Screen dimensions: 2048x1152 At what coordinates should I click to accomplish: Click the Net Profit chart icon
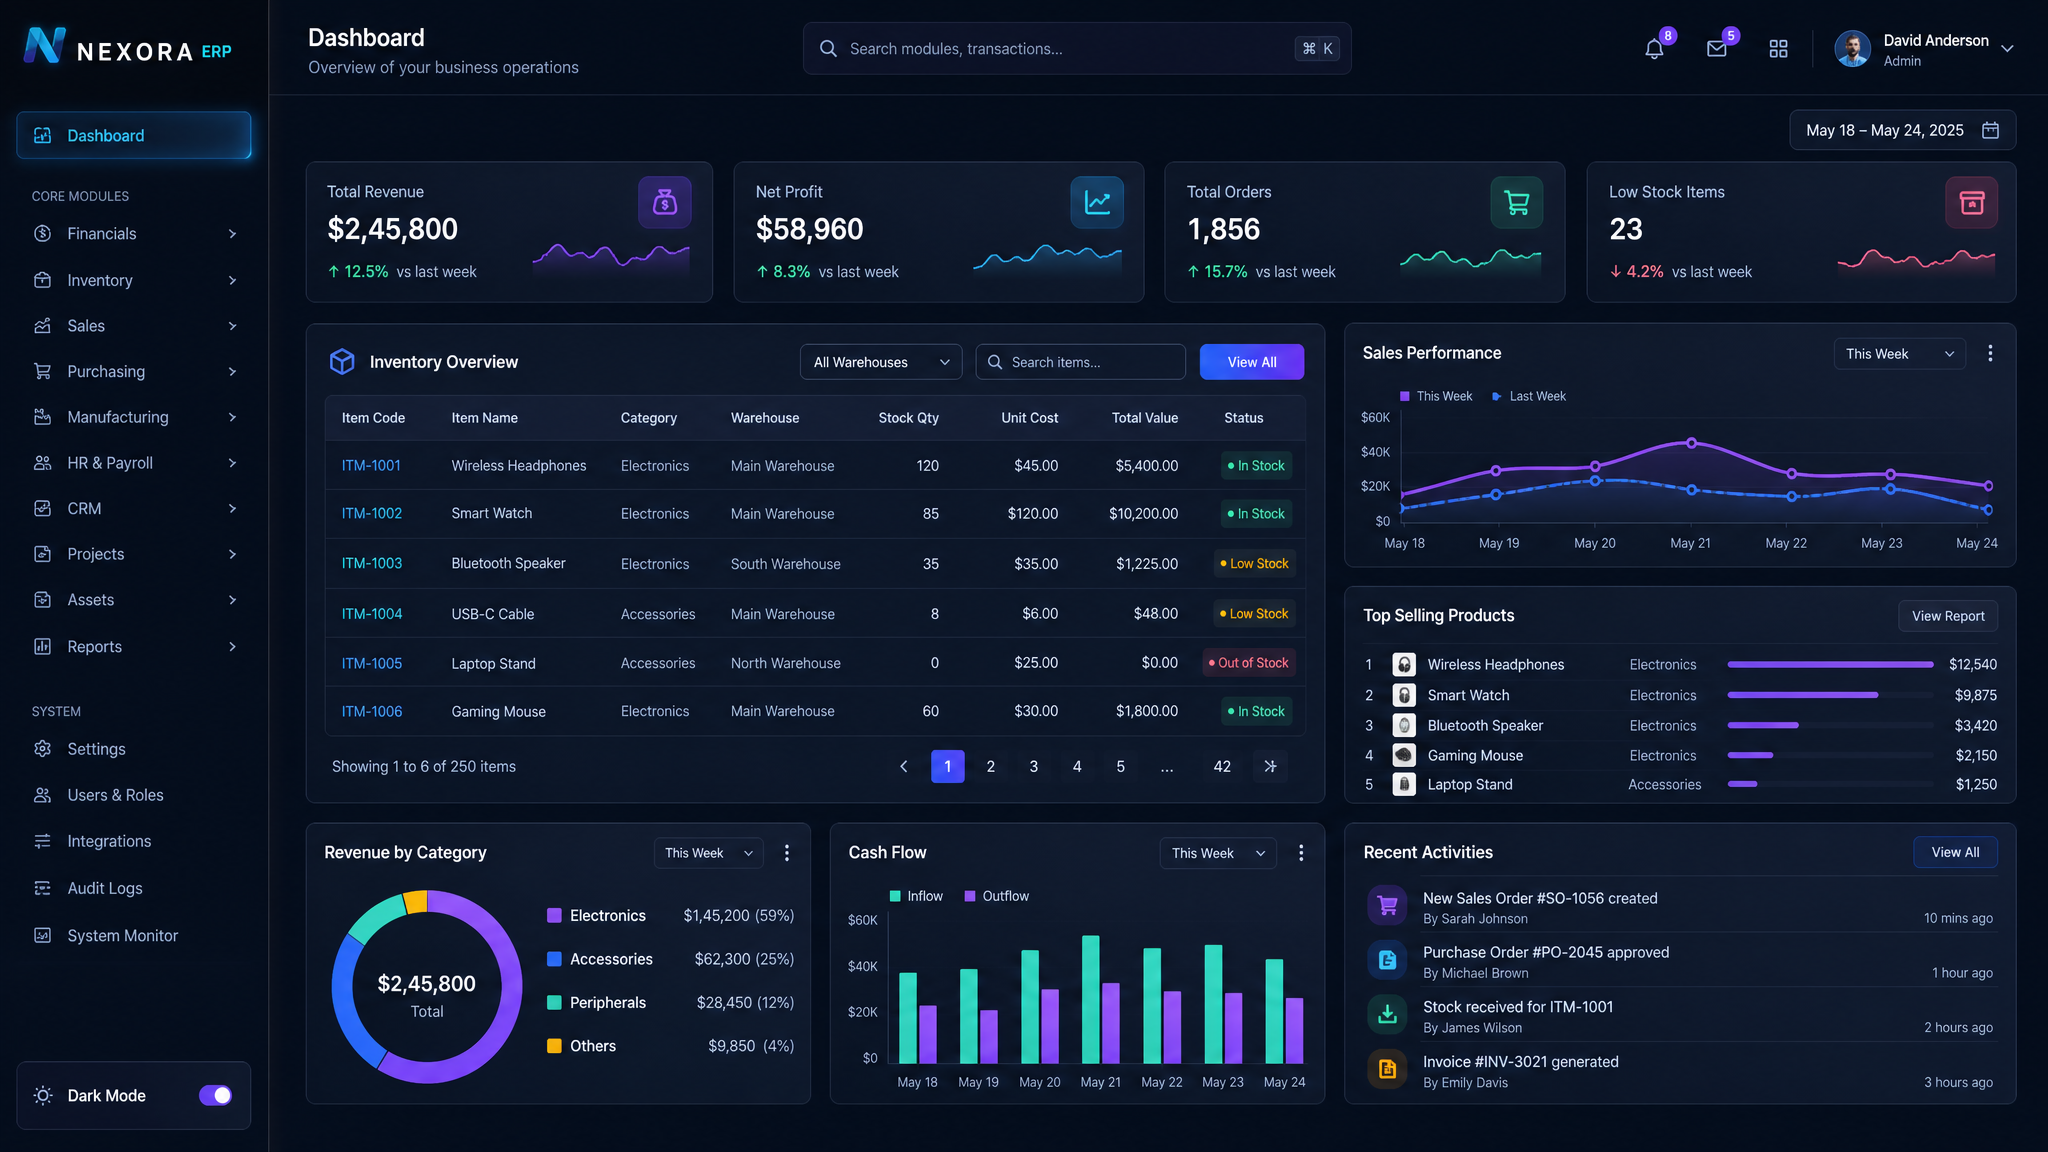pyautogui.click(x=1097, y=202)
